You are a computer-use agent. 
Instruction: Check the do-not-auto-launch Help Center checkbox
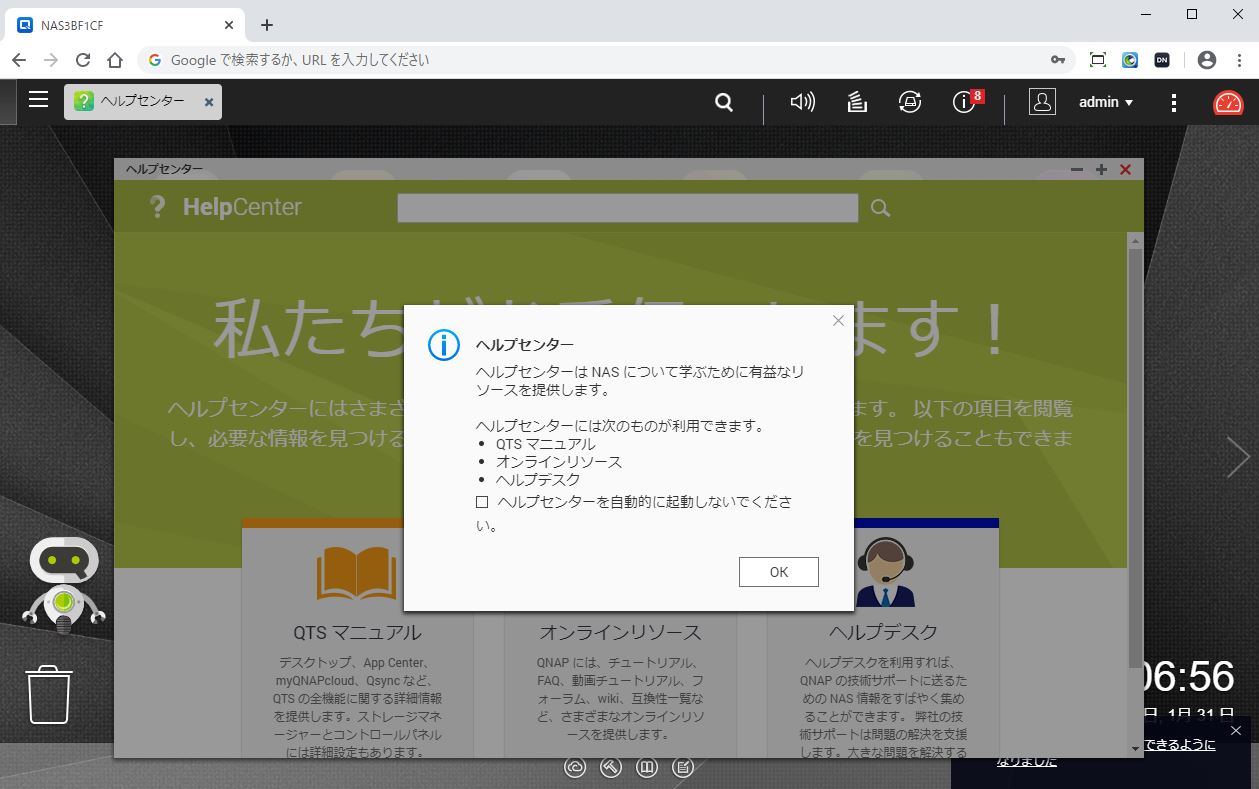pos(482,502)
